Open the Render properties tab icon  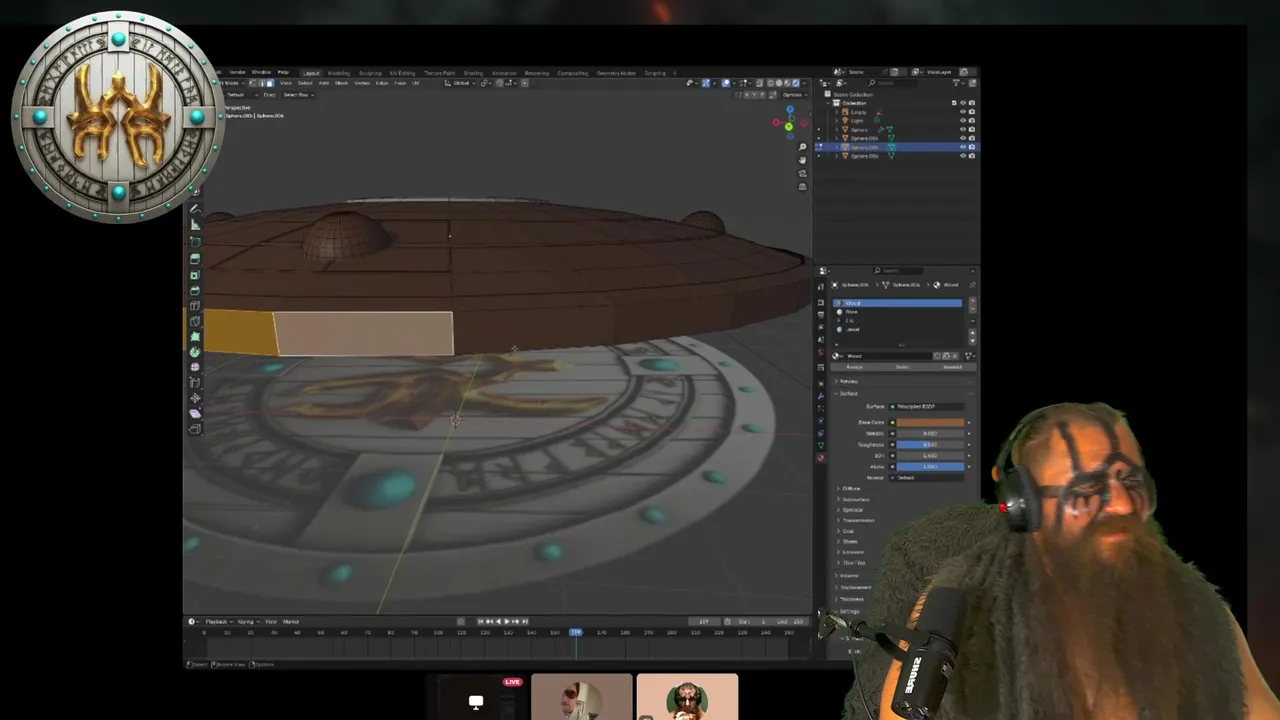point(821,302)
